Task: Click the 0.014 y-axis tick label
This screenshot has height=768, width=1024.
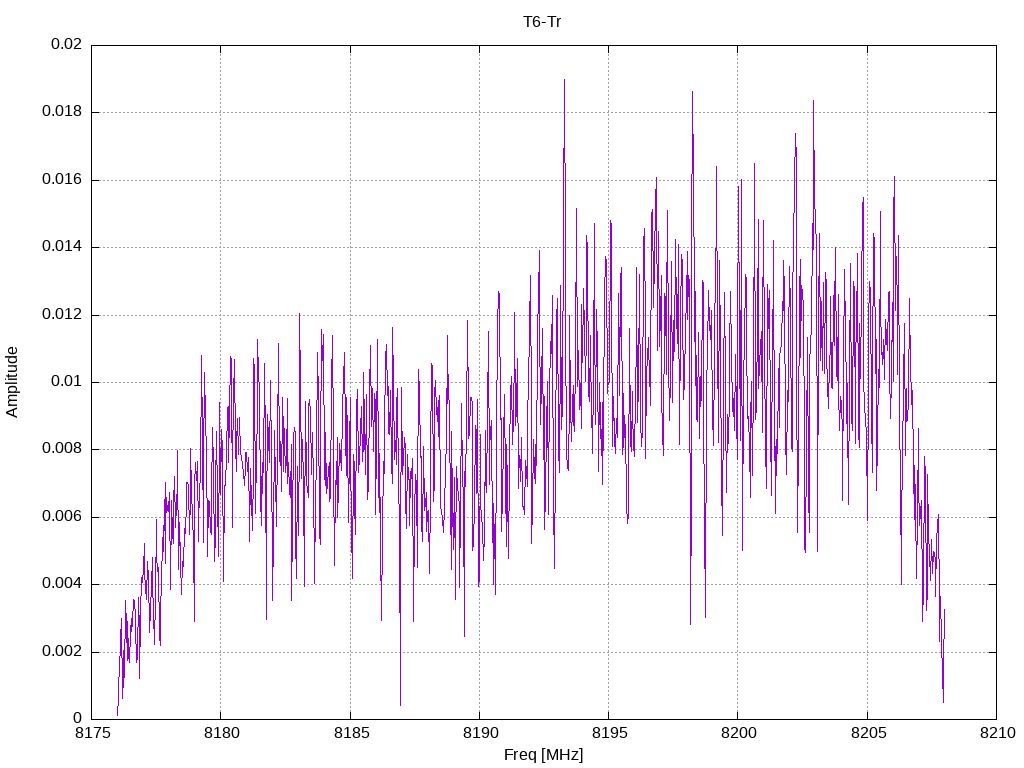Action: tap(62, 247)
